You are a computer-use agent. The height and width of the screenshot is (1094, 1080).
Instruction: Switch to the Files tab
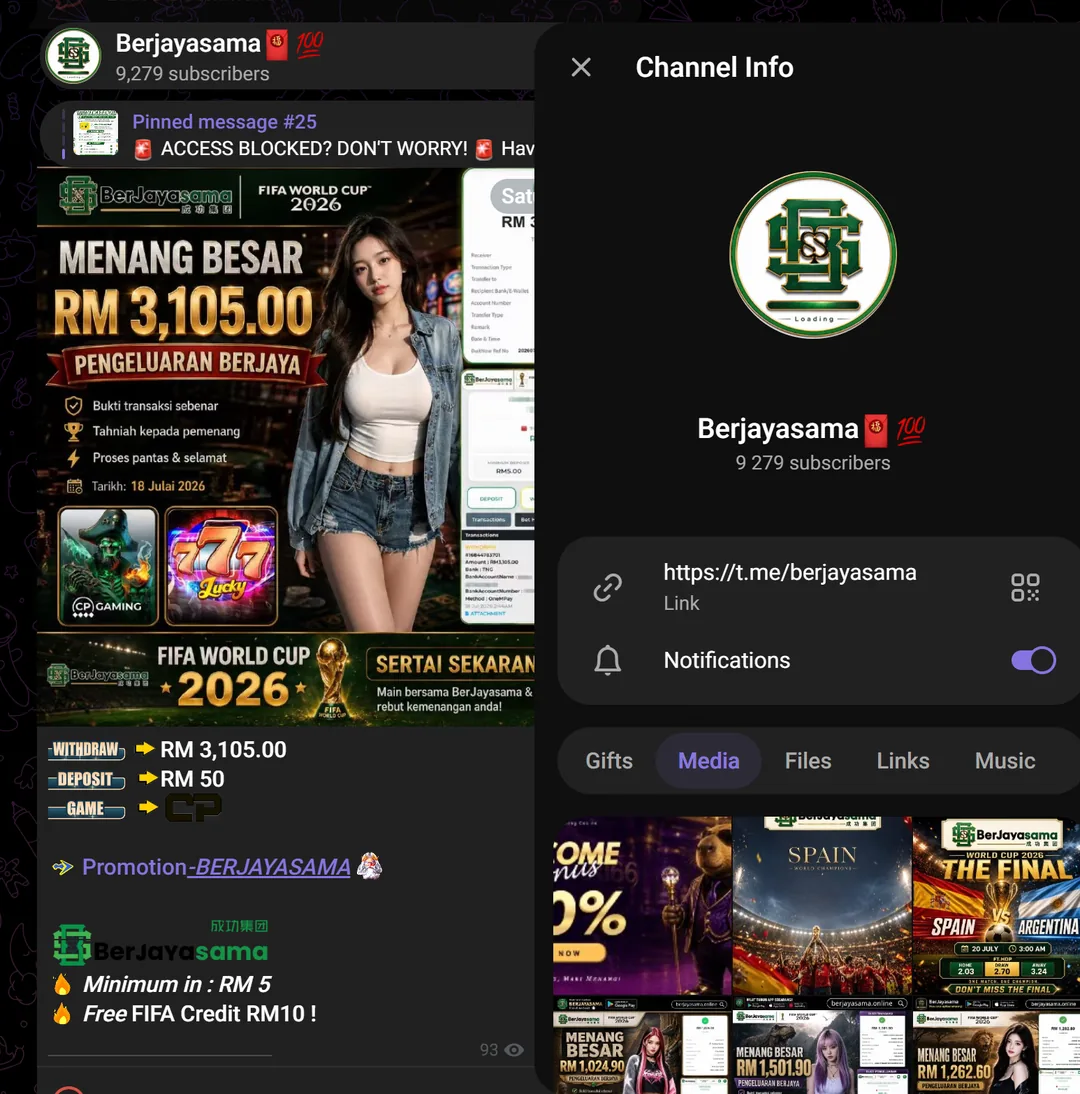pos(808,760)
